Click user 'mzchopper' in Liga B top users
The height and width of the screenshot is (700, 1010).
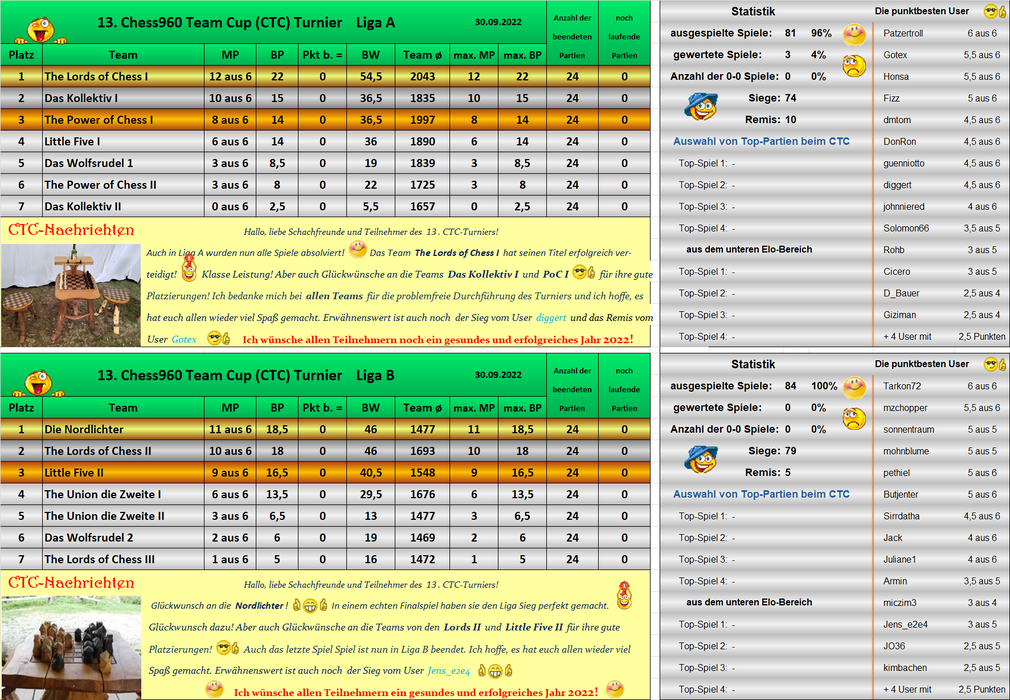[905, 408]
